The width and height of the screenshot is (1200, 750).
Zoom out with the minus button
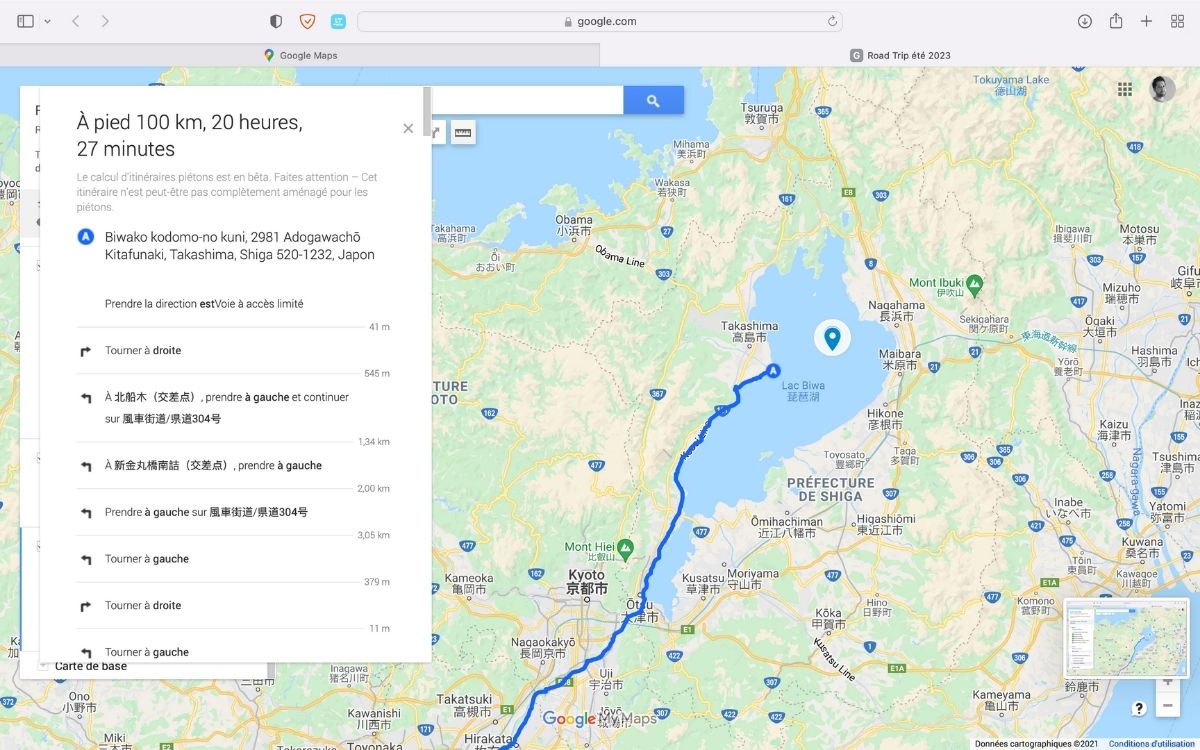pyautogui.click(x=1167, y=706)
